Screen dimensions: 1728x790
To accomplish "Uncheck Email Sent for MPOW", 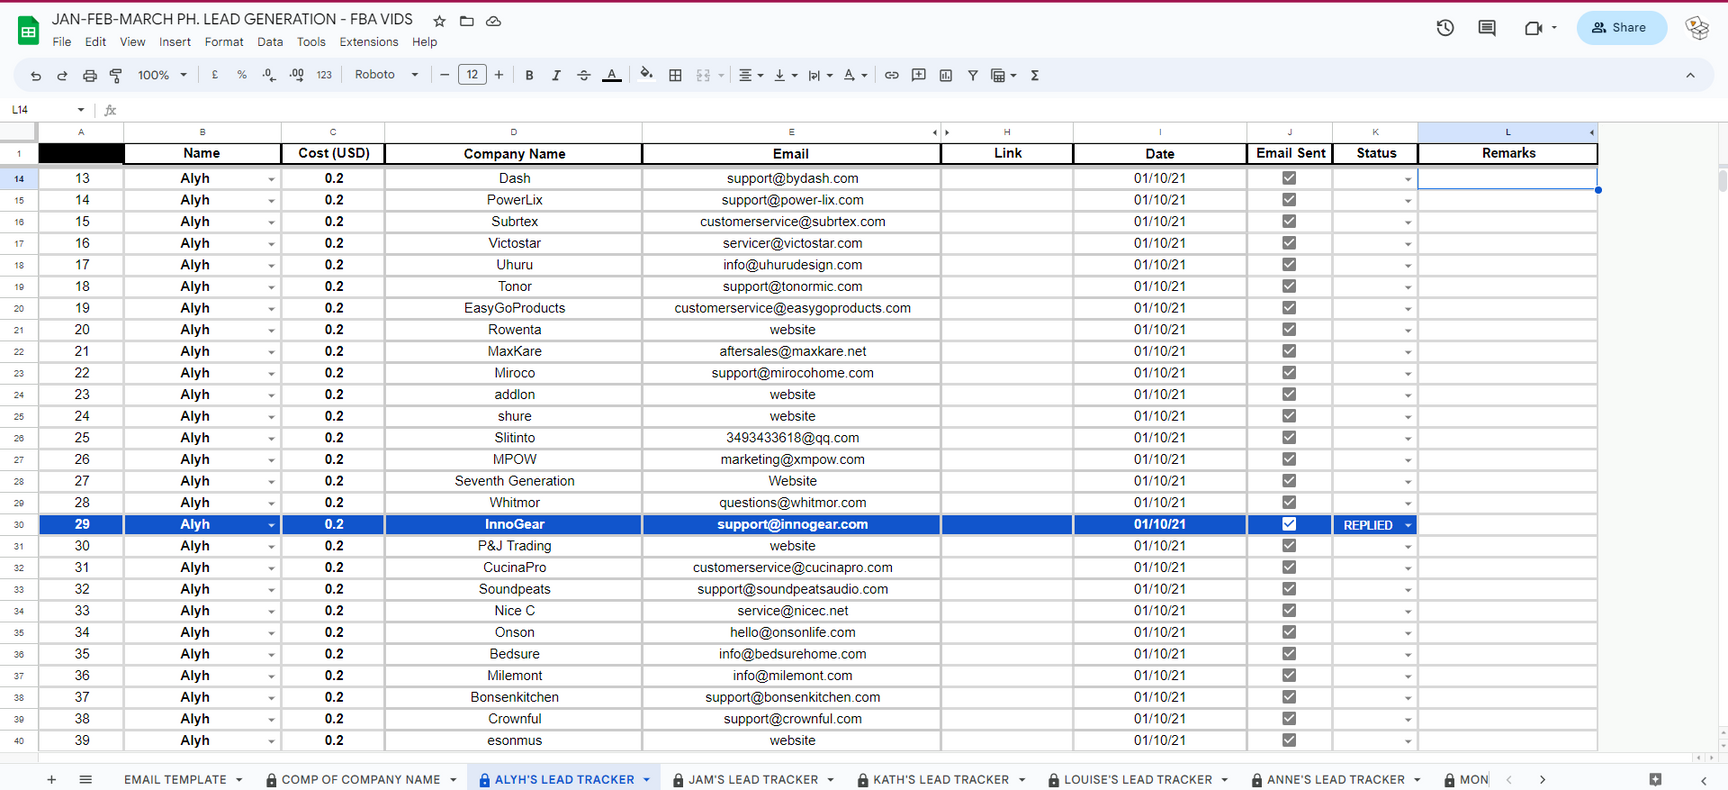I will [1289, 459].
